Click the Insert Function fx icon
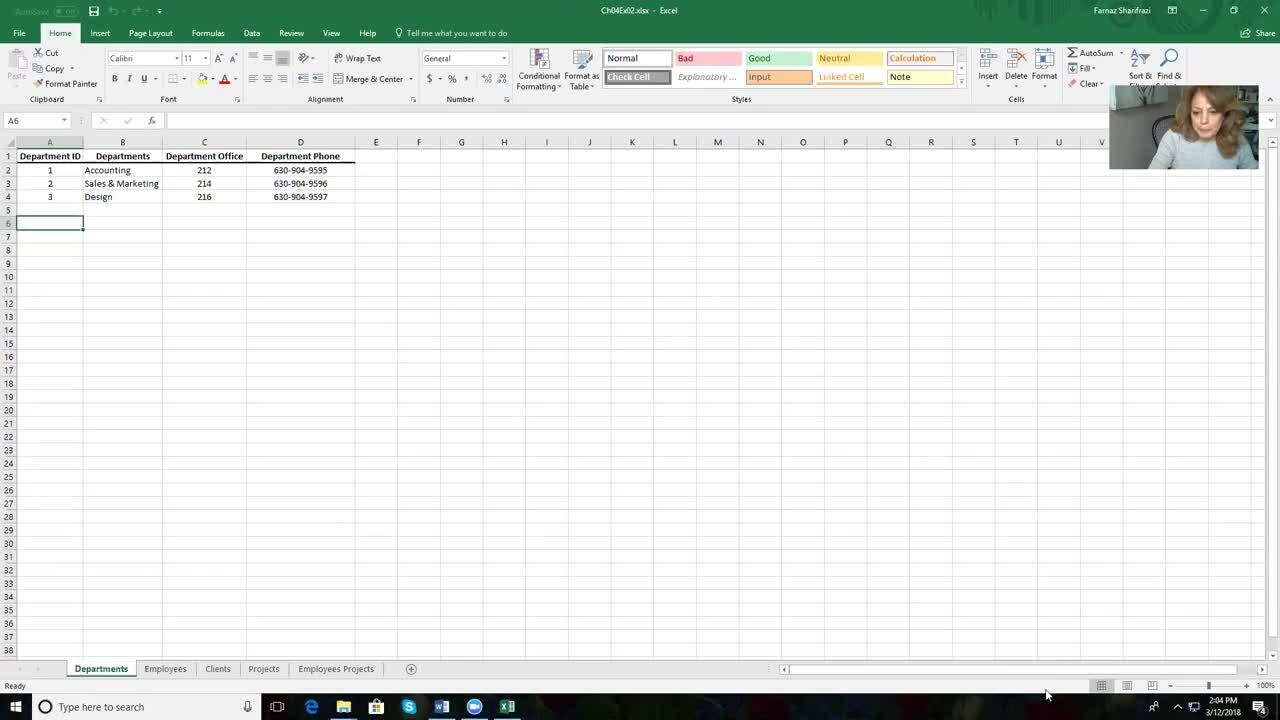 pos(152,121)
